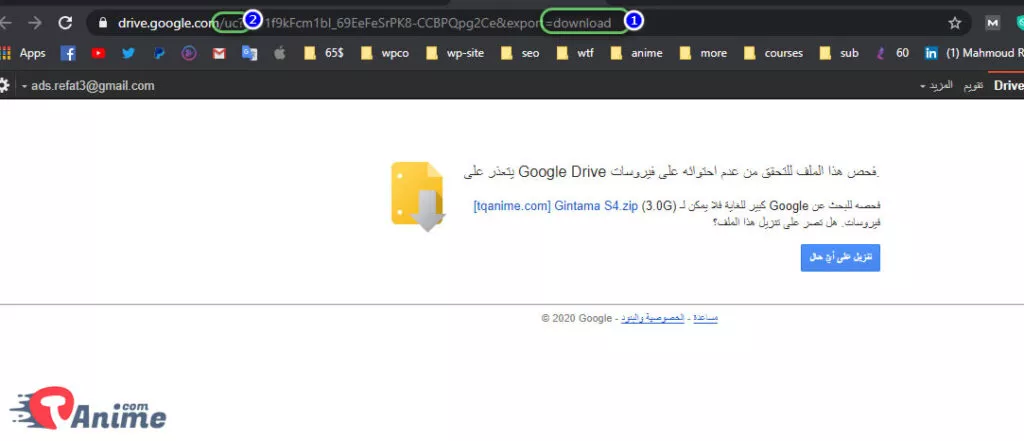Screen dimensions: 1024x441
Task: Click the blue download anyway button
Action: pos(840,258)
